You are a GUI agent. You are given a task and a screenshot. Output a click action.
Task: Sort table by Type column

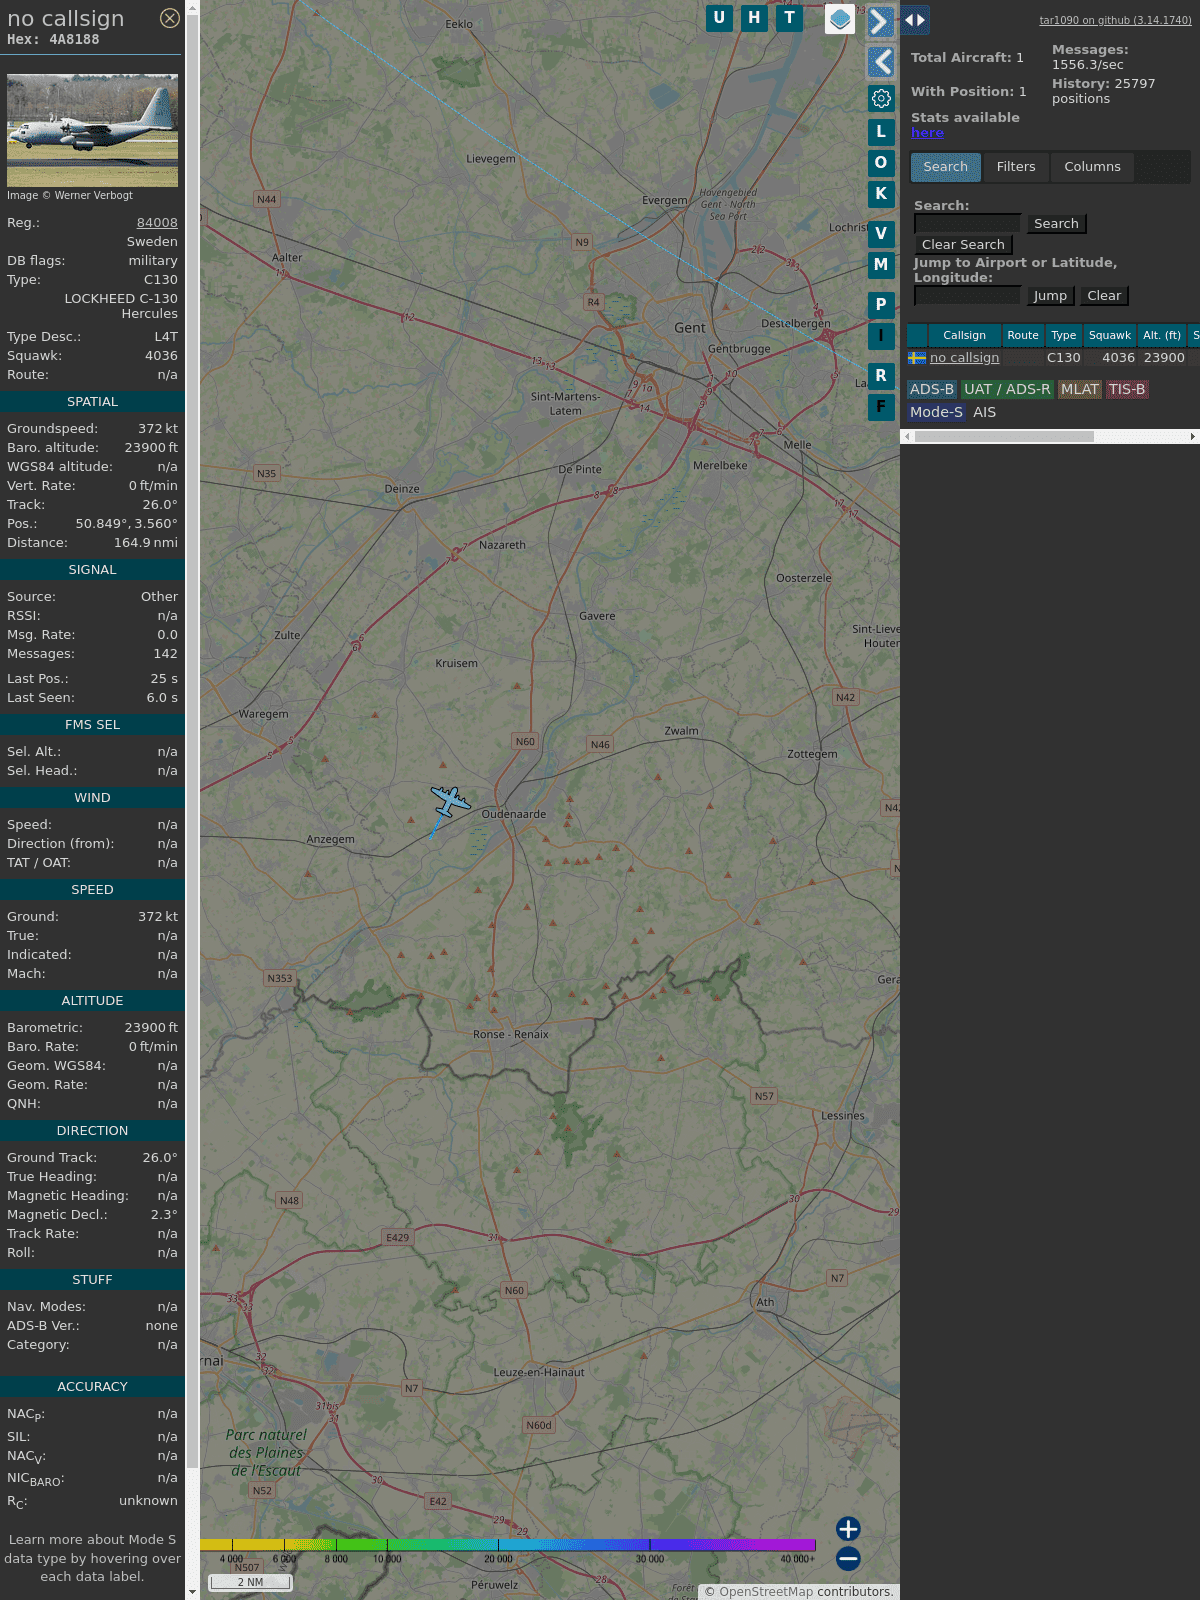click(1064, 336)
